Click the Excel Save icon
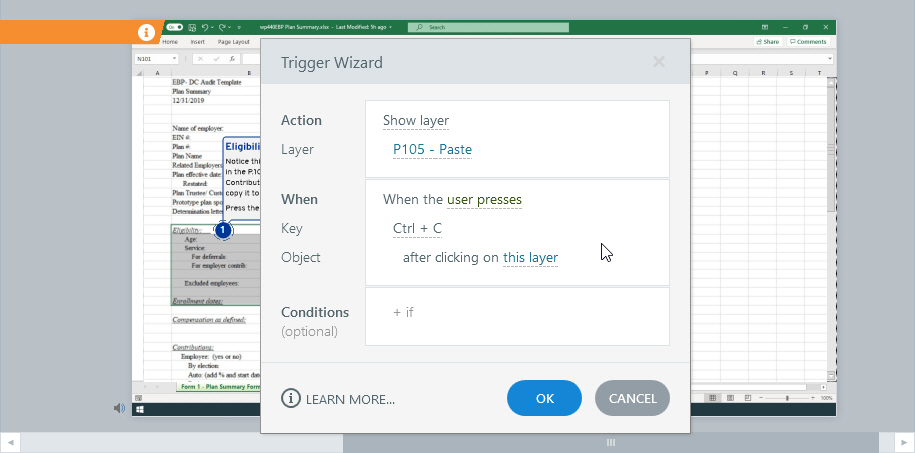The height and width of the screenshot is (453, 915). pyautogui.click(x=192, y=27)
